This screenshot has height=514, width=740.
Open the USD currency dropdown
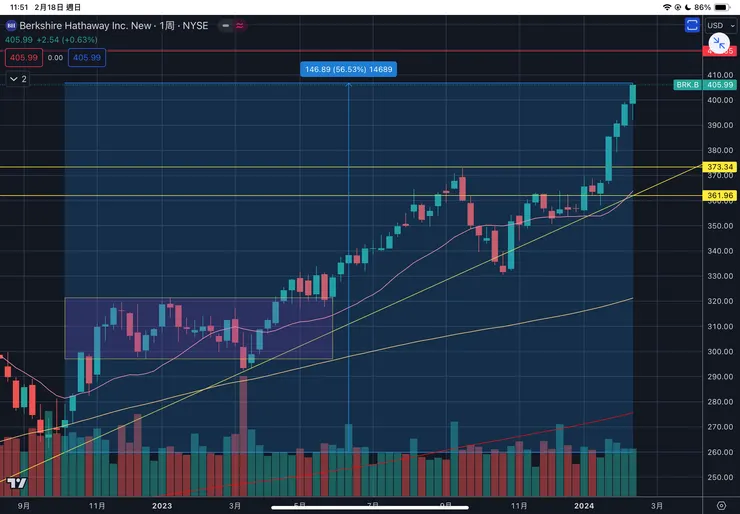tap(718, 25)
